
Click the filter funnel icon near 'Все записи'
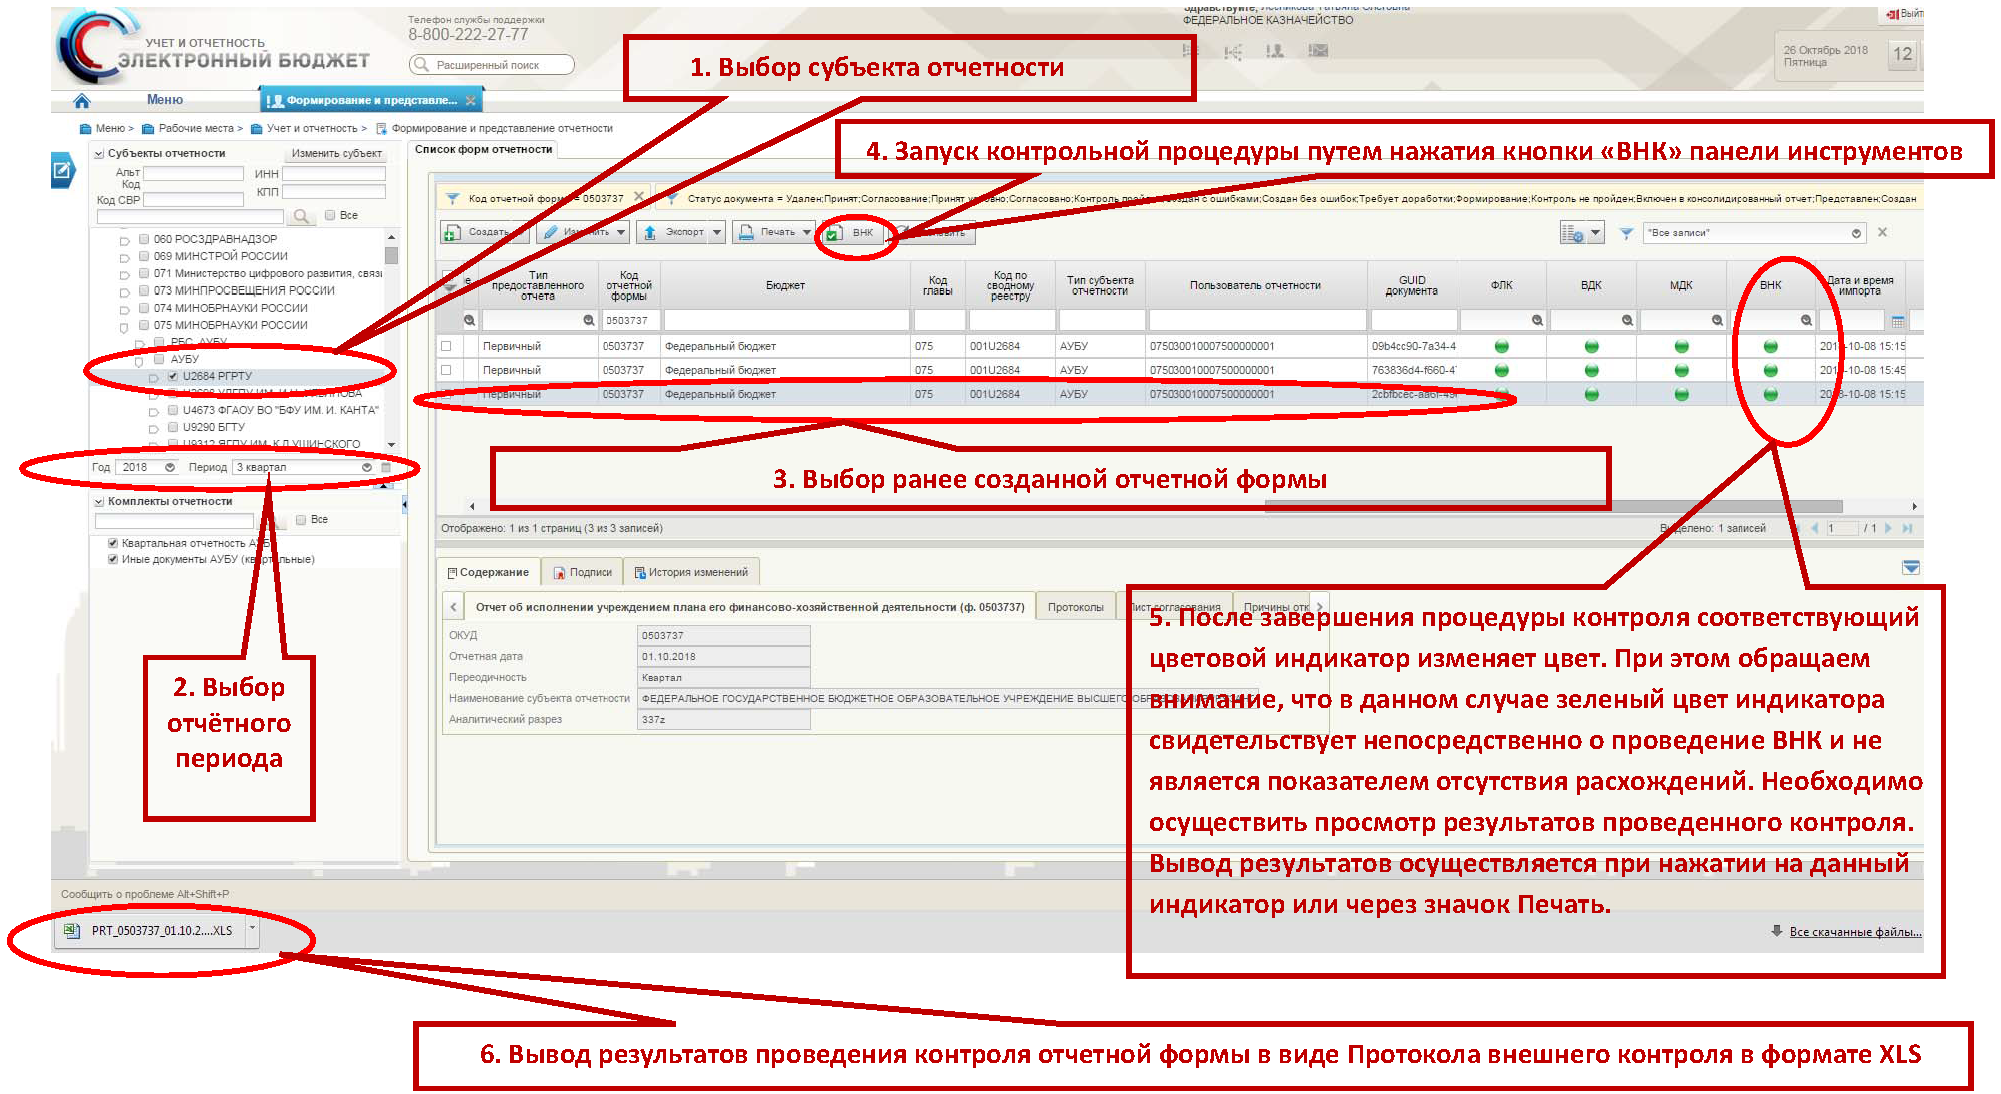point(1627,233)
